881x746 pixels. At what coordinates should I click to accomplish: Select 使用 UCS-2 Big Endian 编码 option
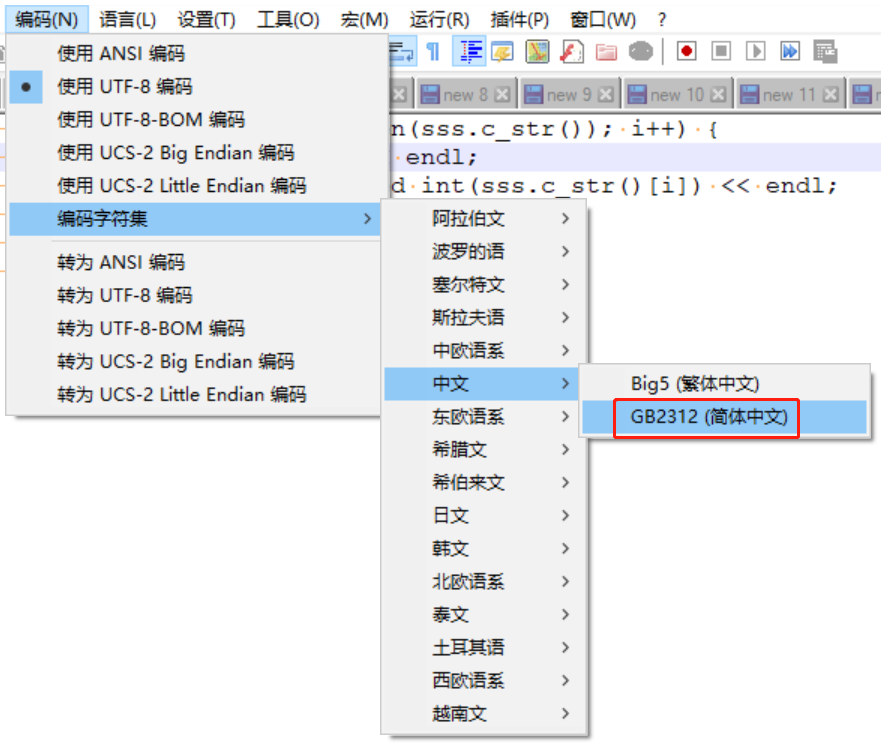tap(195, 153)
